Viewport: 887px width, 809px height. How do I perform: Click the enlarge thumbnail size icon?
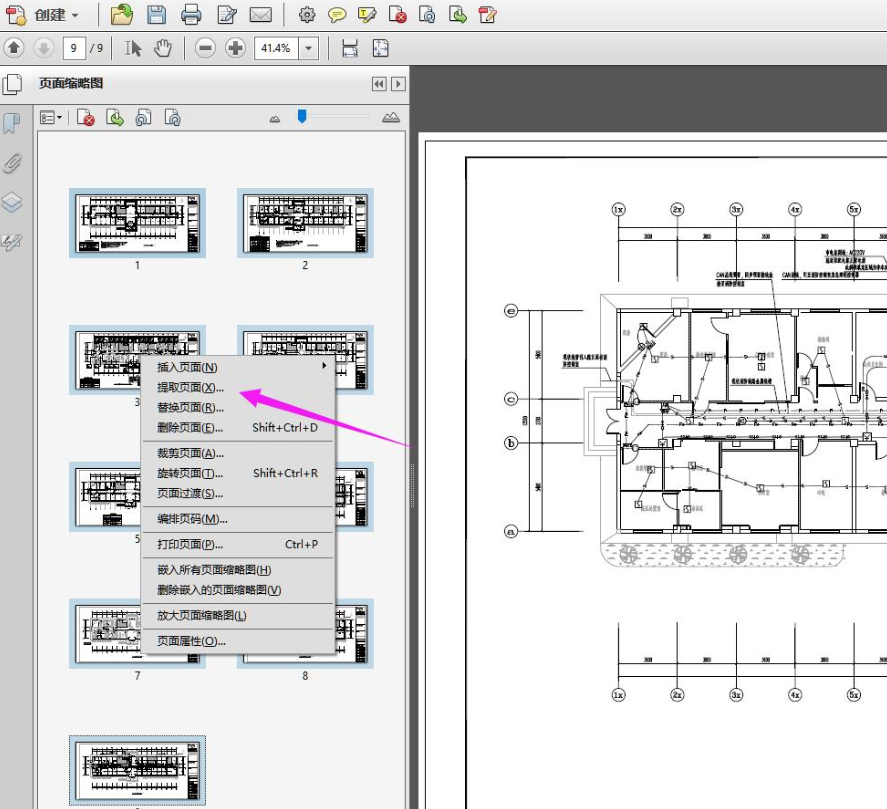[x=391, y=117]
